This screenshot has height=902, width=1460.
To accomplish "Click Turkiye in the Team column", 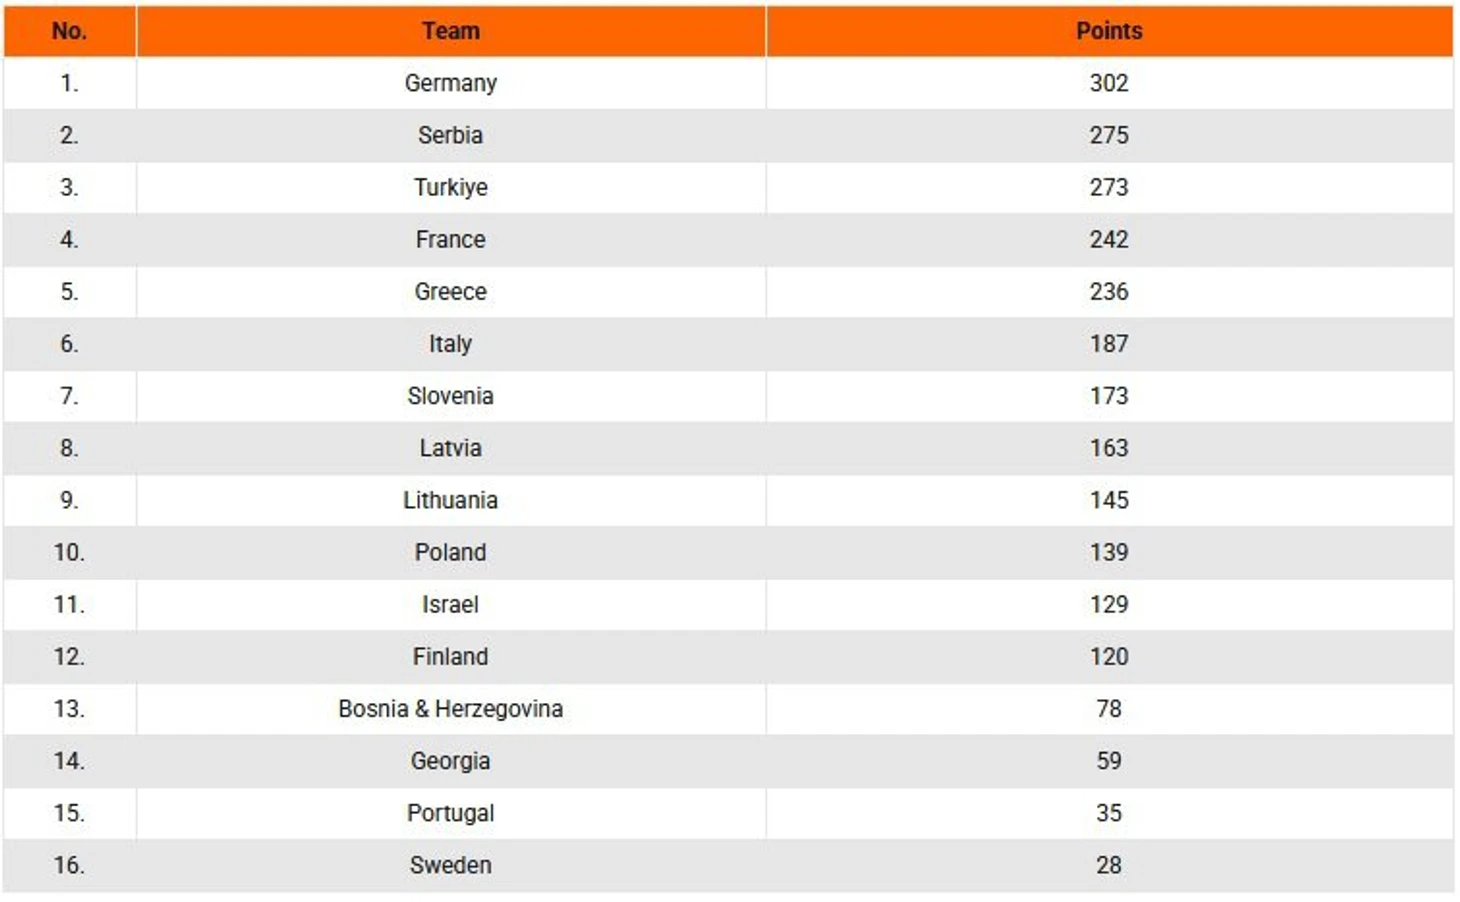I will tap(451, 187).
